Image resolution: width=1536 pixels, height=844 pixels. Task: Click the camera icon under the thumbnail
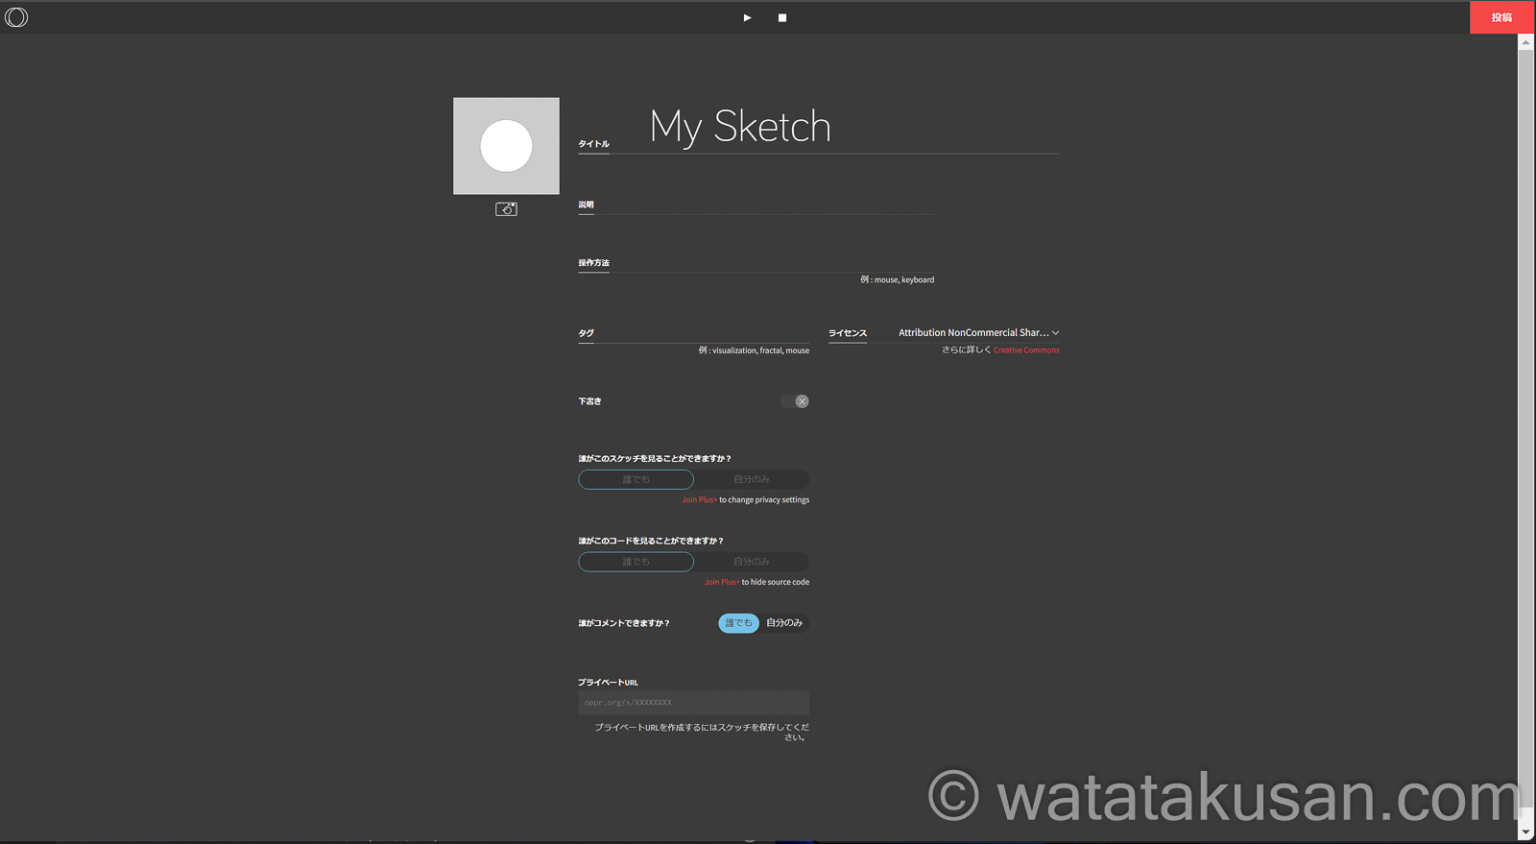(x=506, y=209)
